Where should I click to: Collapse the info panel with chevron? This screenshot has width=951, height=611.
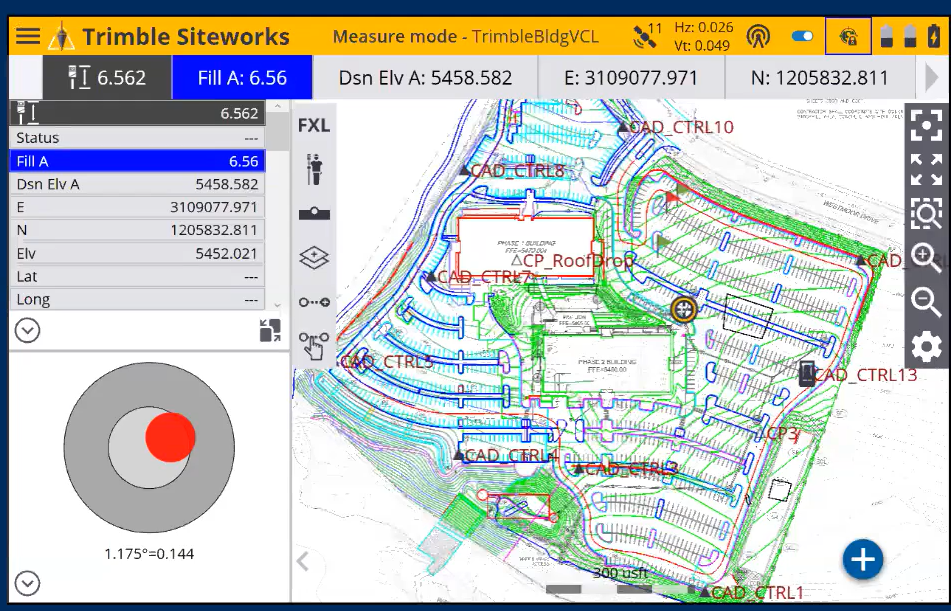(27, 331)
